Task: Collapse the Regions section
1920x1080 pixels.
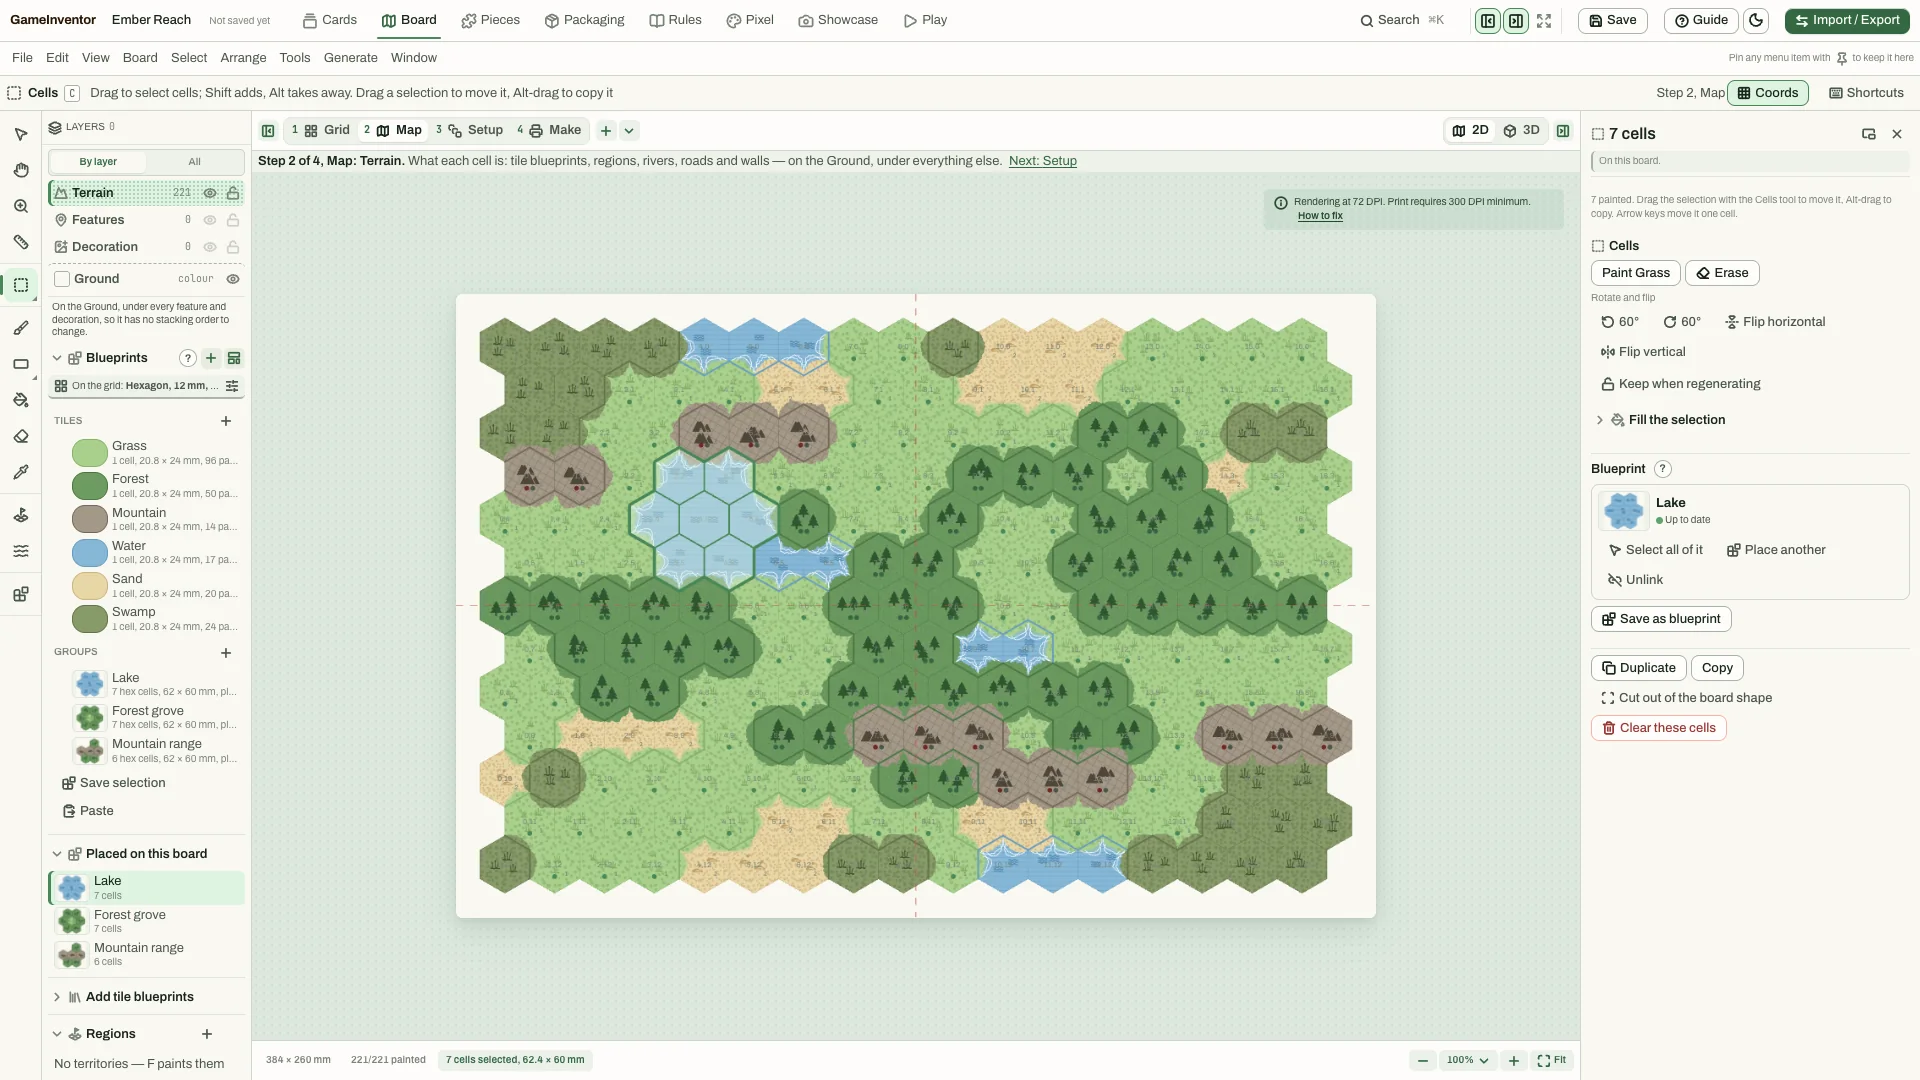Action: 57,1034
